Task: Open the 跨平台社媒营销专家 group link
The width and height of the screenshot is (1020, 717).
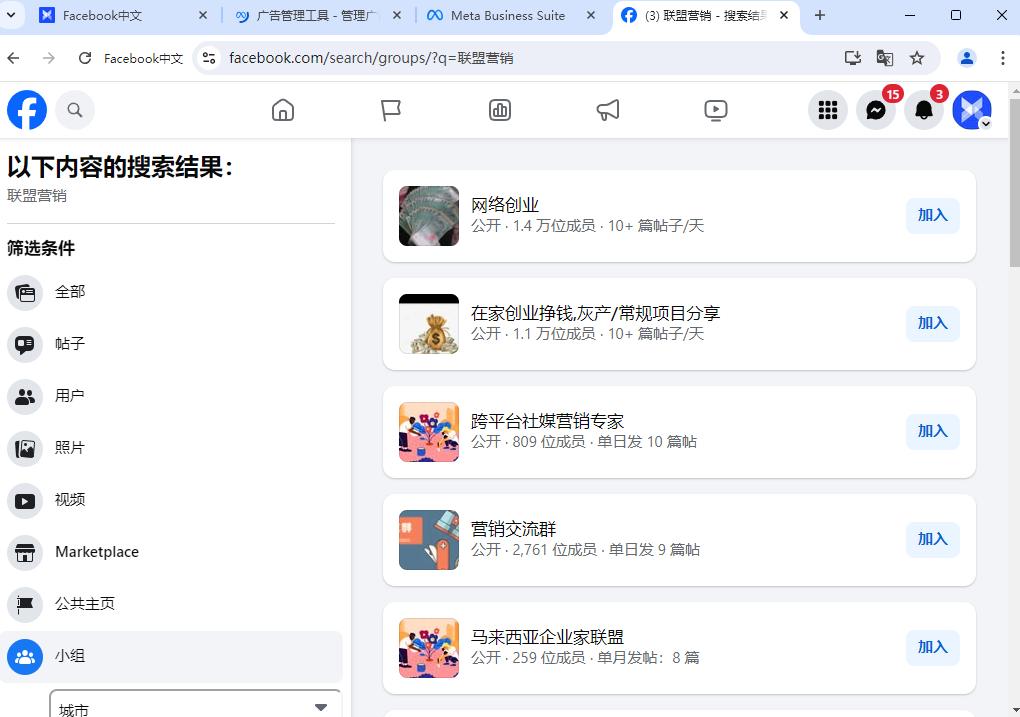Action: tap(547, 422)
